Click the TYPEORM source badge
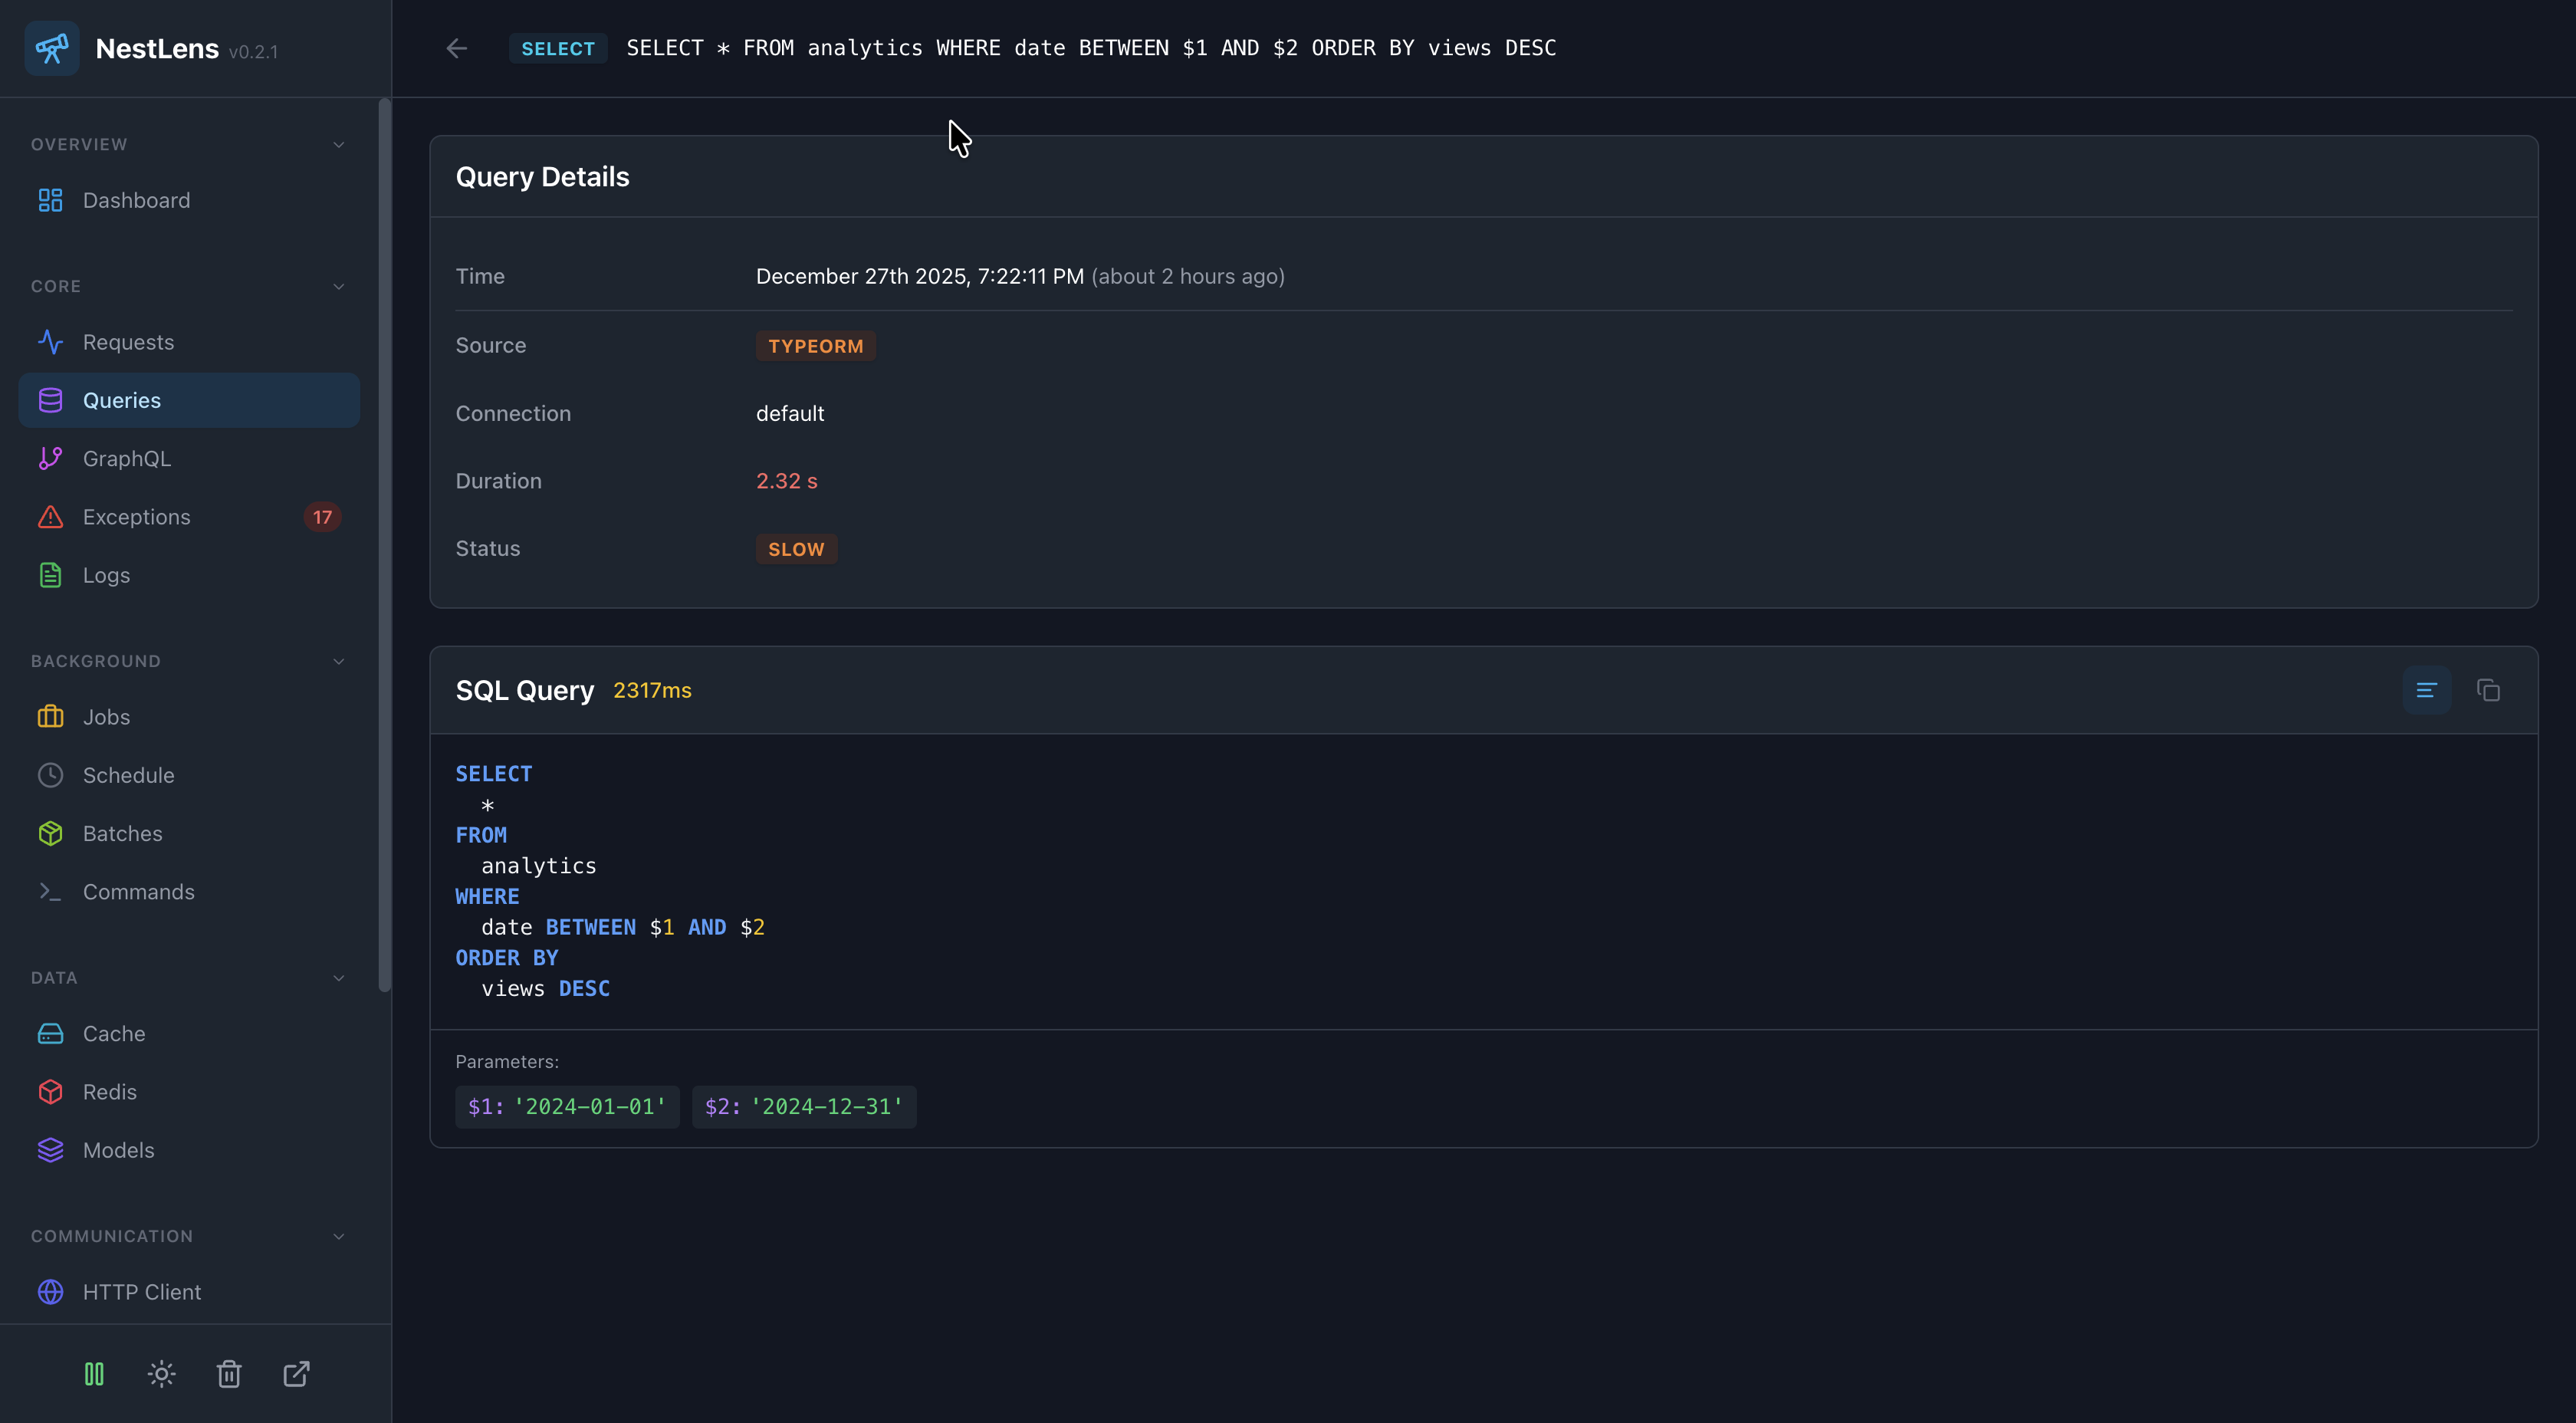Viewport: 2576px width, 1423px height. tap(815, 346)
